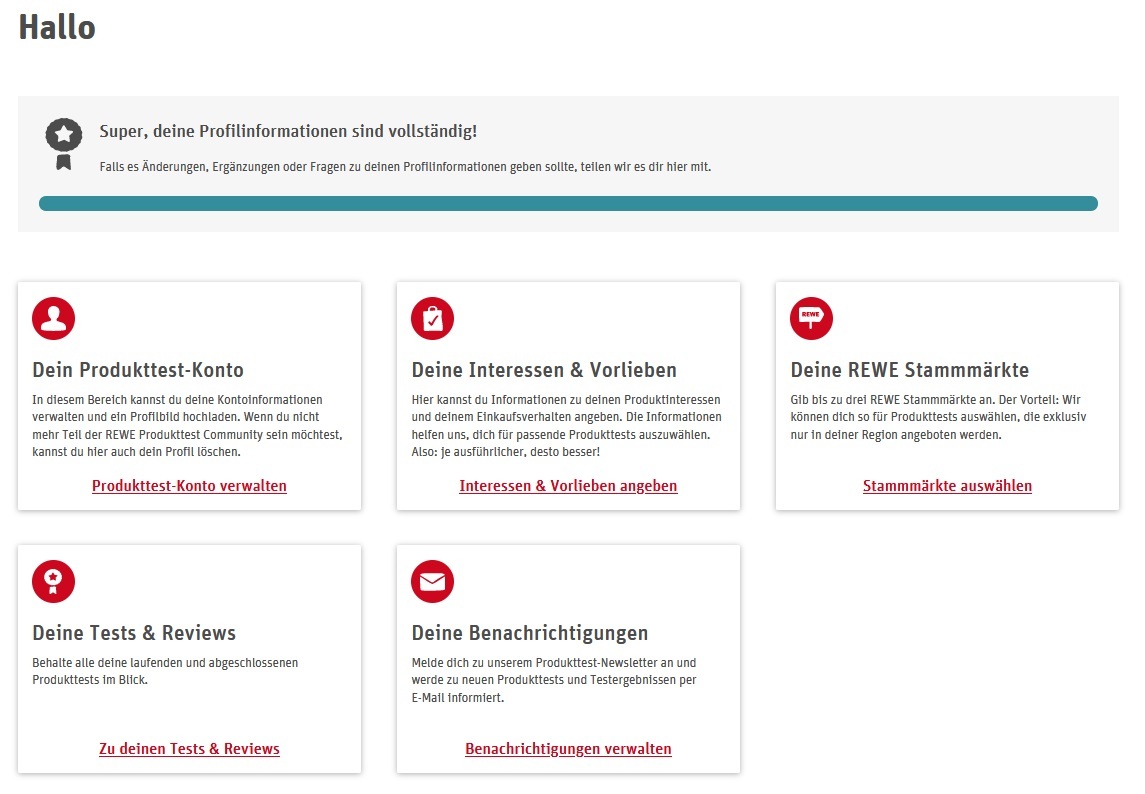Click the shopping bag icon for Interessen
The image size is (1145, 794).
point(432,318)
